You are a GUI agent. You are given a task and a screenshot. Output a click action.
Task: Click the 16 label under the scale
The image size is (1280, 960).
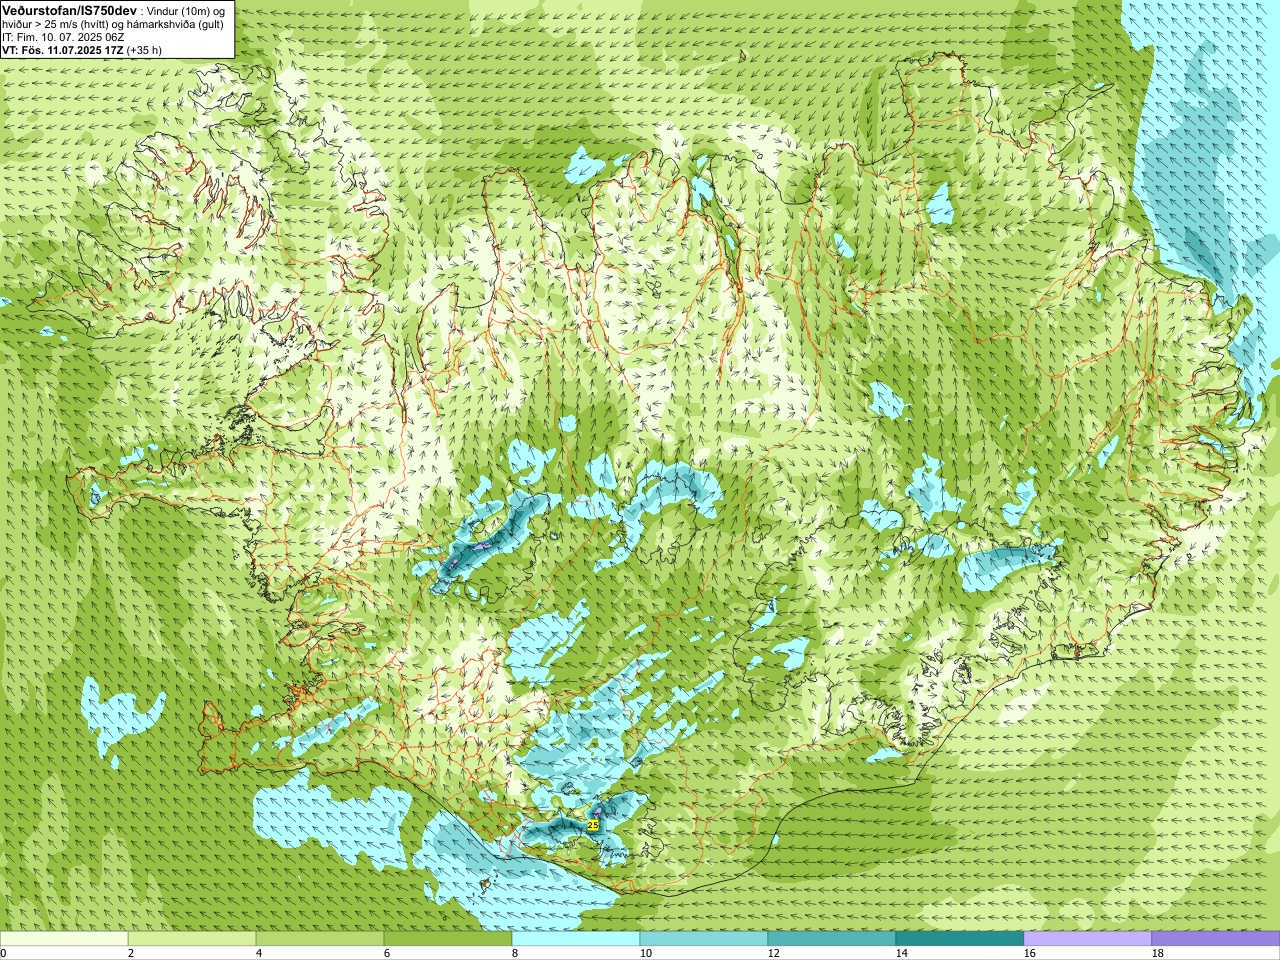[1030, 953]
